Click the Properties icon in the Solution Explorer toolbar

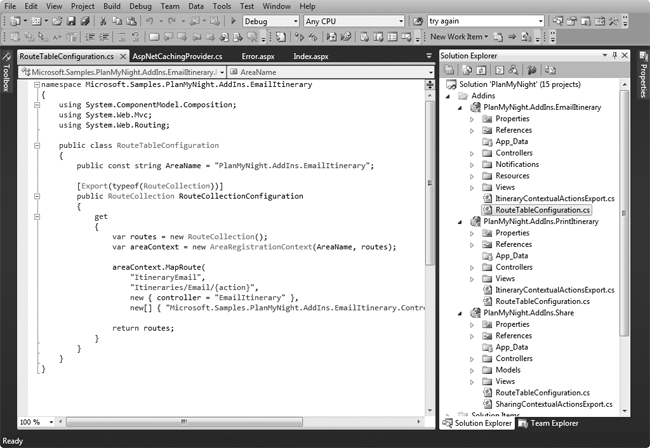point(449,70)
